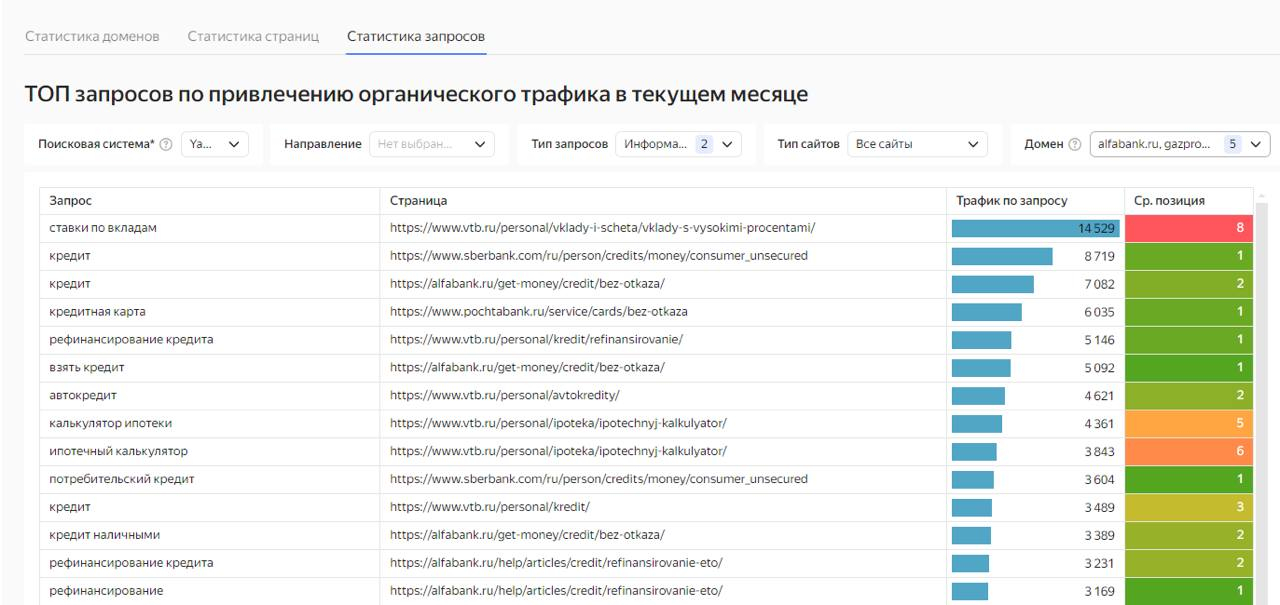Sort by the Ср. позиция column header
Image resolution: width=1280 pixels, height=605 pixels.
pyautogui.click(x=1169, y=201)
